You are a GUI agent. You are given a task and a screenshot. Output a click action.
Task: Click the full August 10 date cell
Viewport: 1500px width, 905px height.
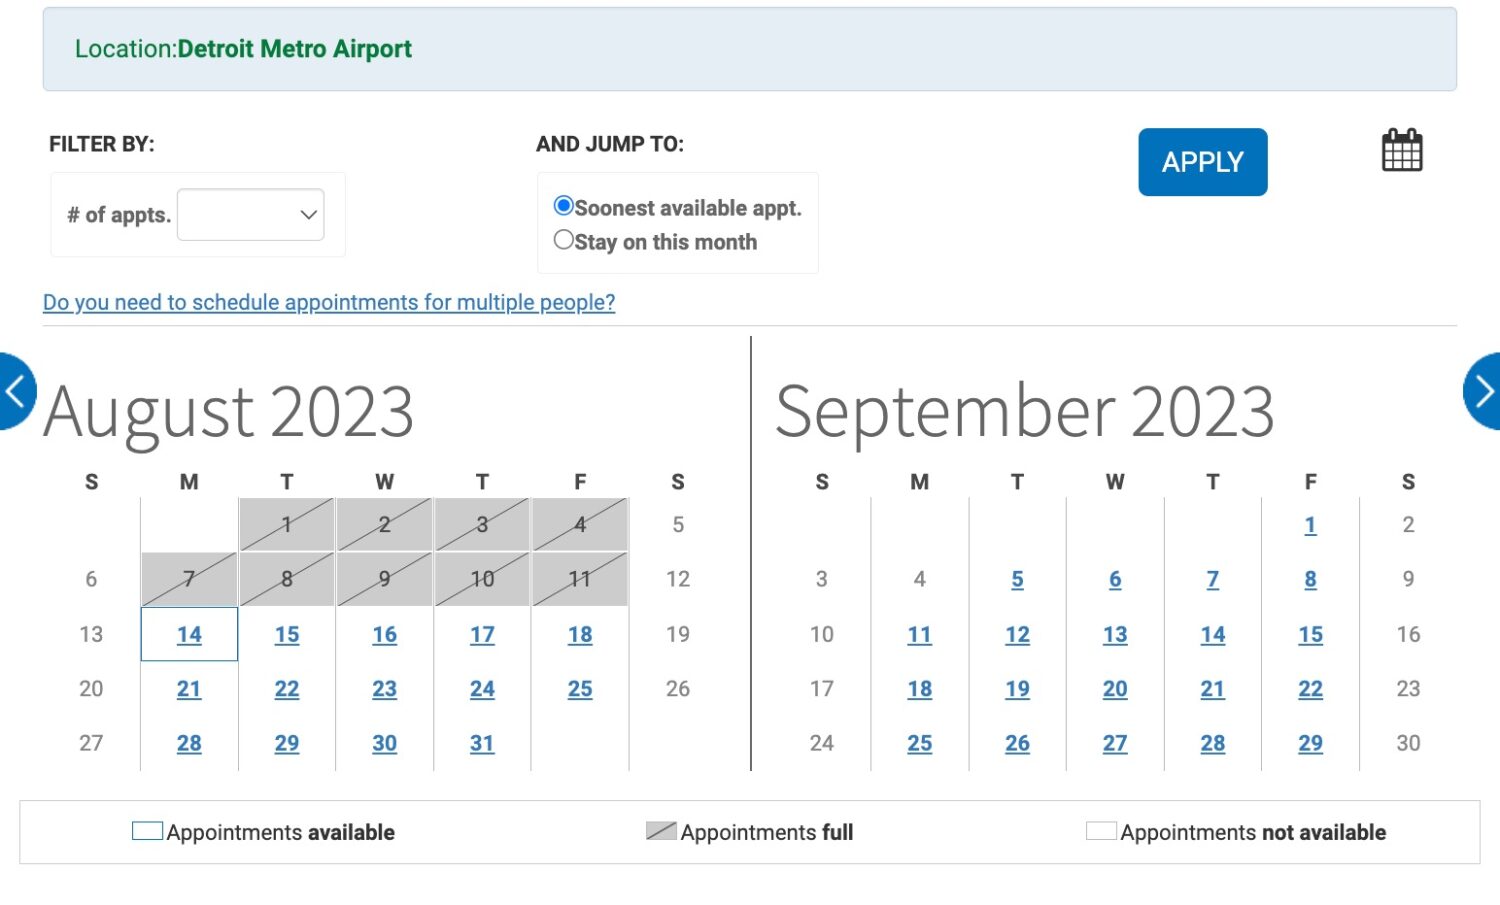[482, 580]
